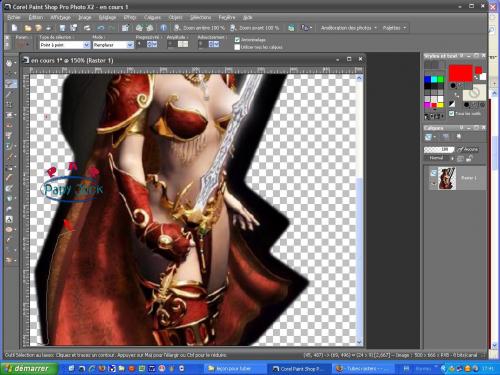Click the New image toolbar icon
The height and width of the screenshot is (375, 500).
[14, 28]
